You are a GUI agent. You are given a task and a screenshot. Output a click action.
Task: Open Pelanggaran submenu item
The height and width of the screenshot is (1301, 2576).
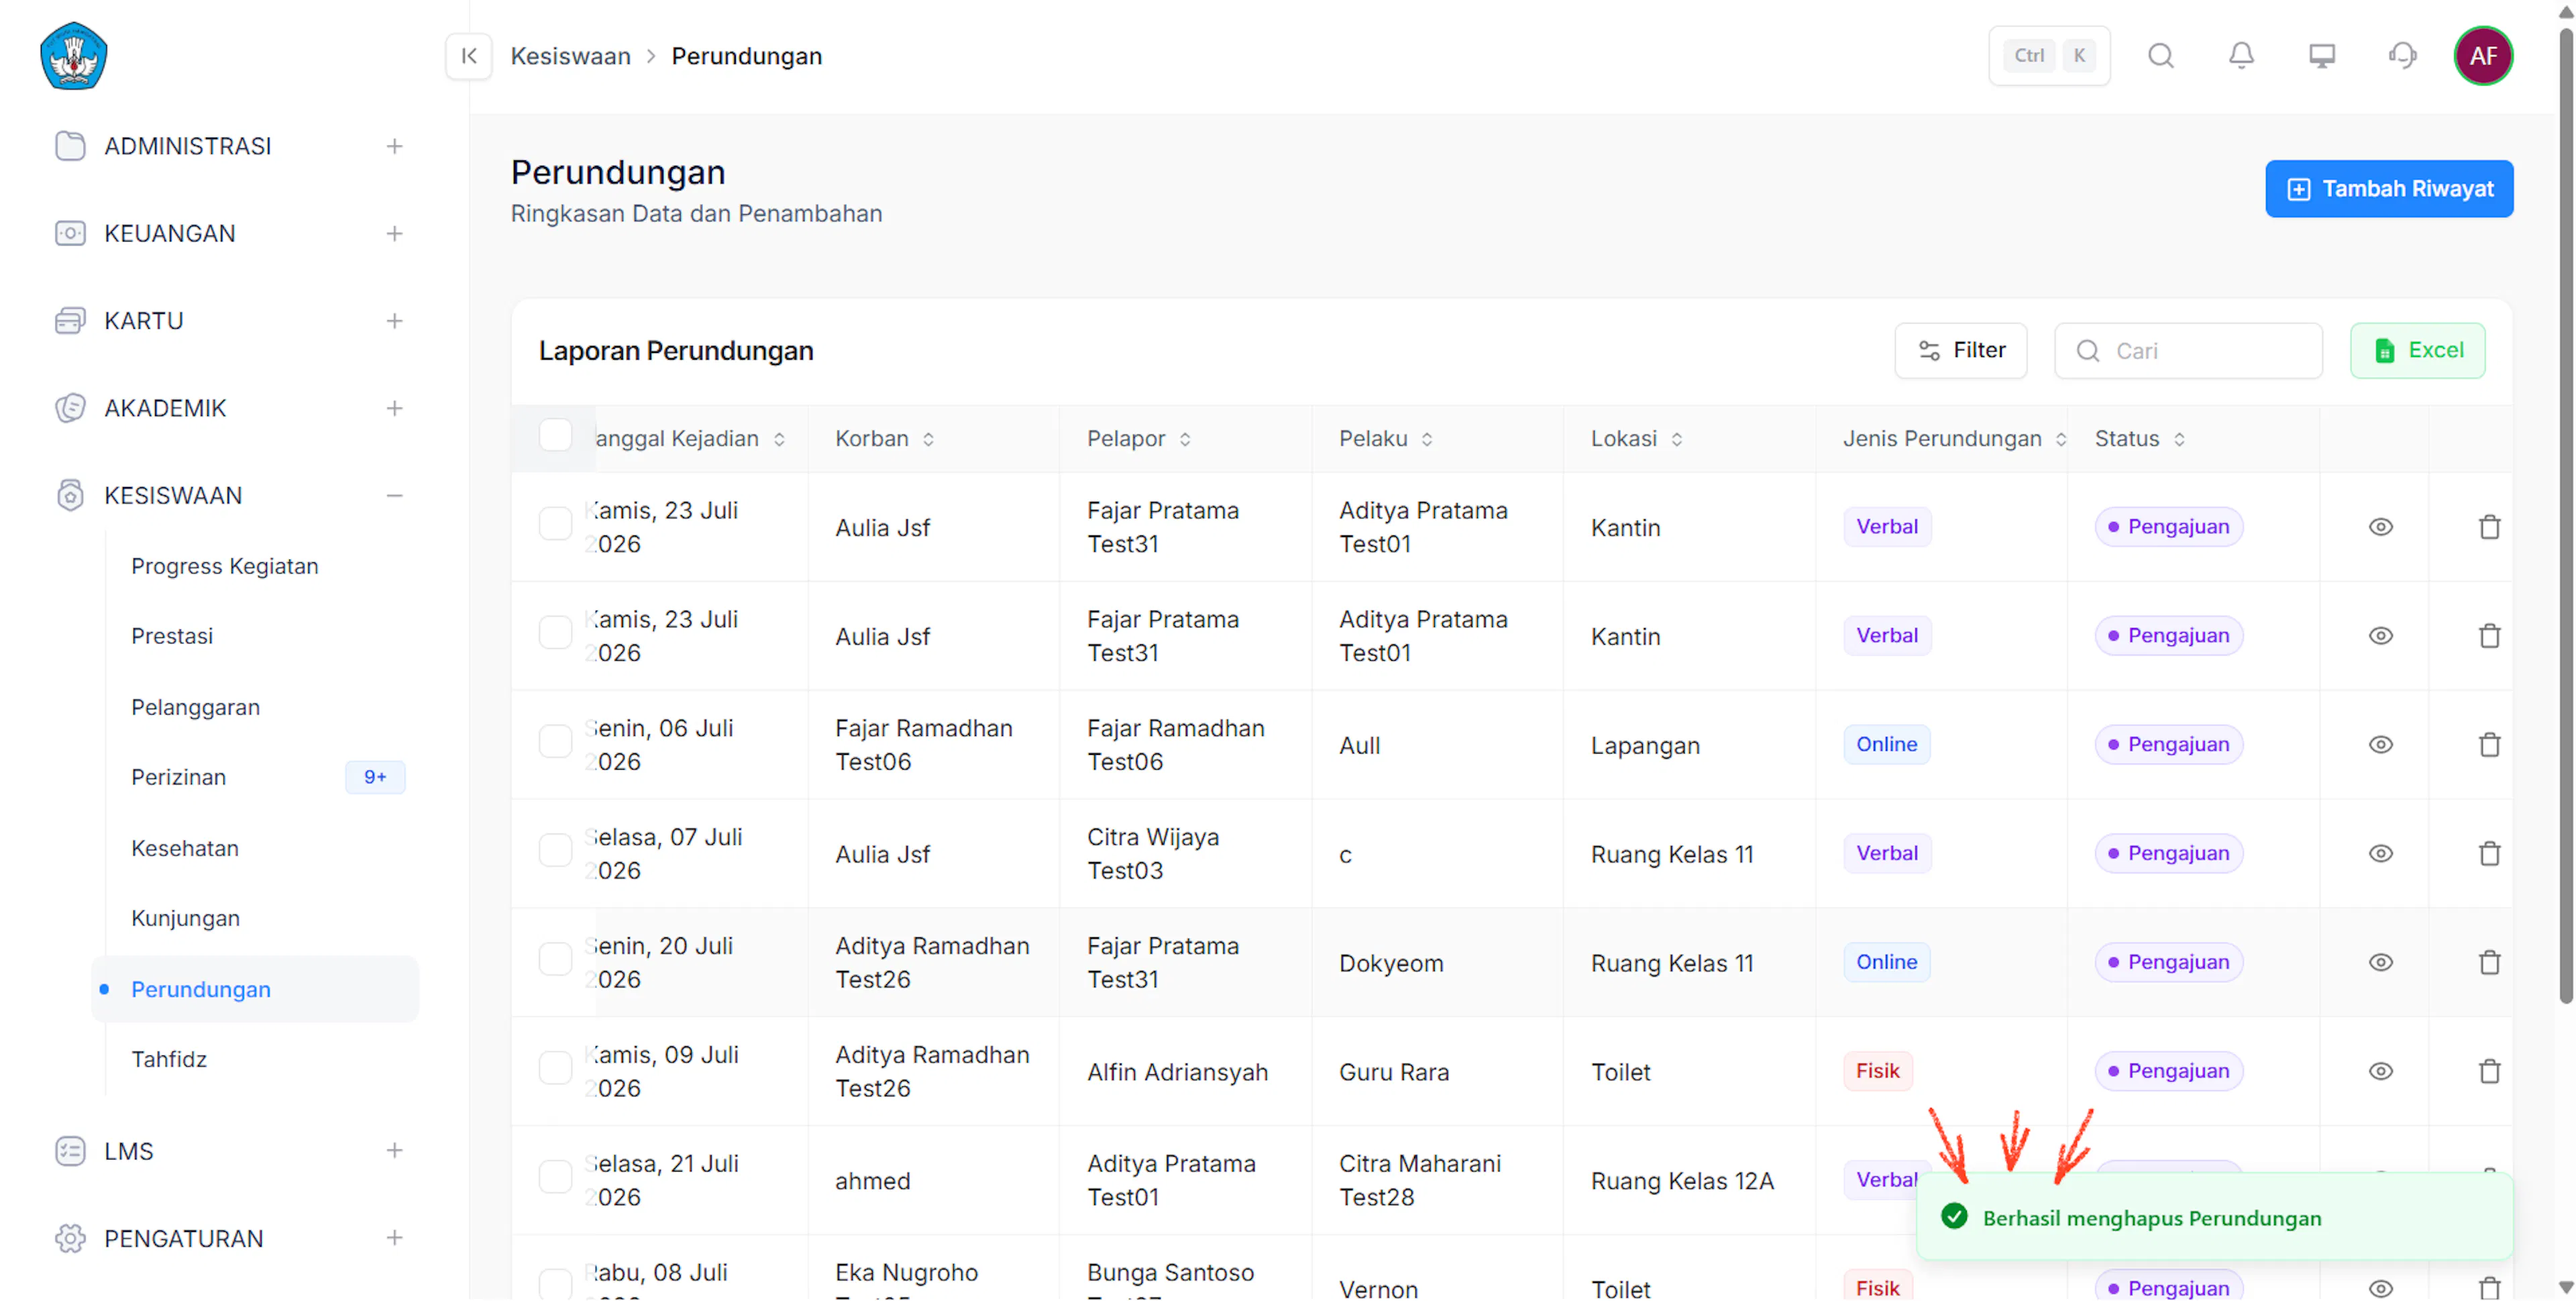[x=195, y=707]
